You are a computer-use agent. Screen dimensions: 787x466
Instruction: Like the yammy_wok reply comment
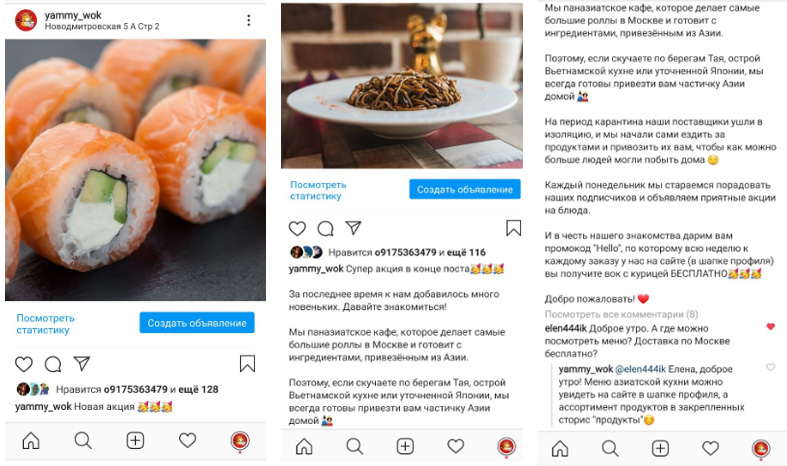click(x=771, y=367)
